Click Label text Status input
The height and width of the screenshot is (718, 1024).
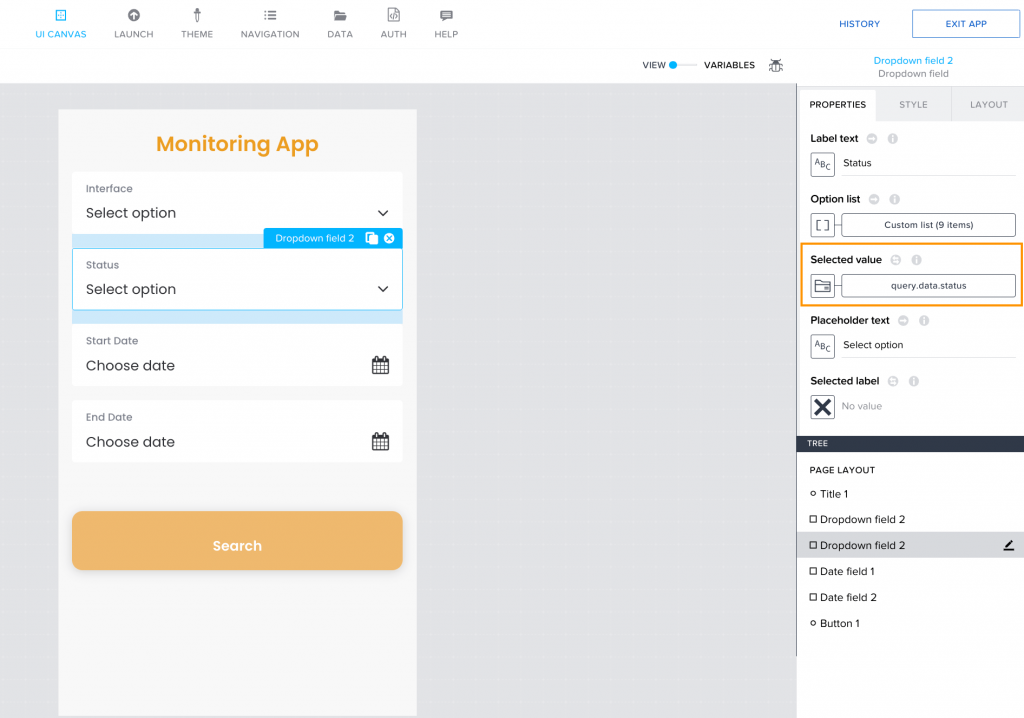click(x=928, y=163)
